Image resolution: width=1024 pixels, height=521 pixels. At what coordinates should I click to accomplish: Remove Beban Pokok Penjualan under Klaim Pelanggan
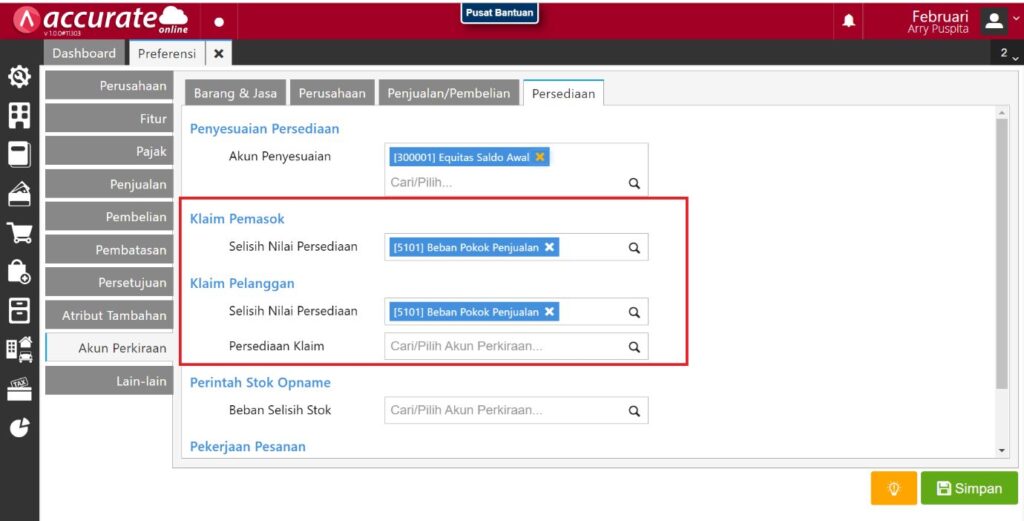click(x=549, y=311)
